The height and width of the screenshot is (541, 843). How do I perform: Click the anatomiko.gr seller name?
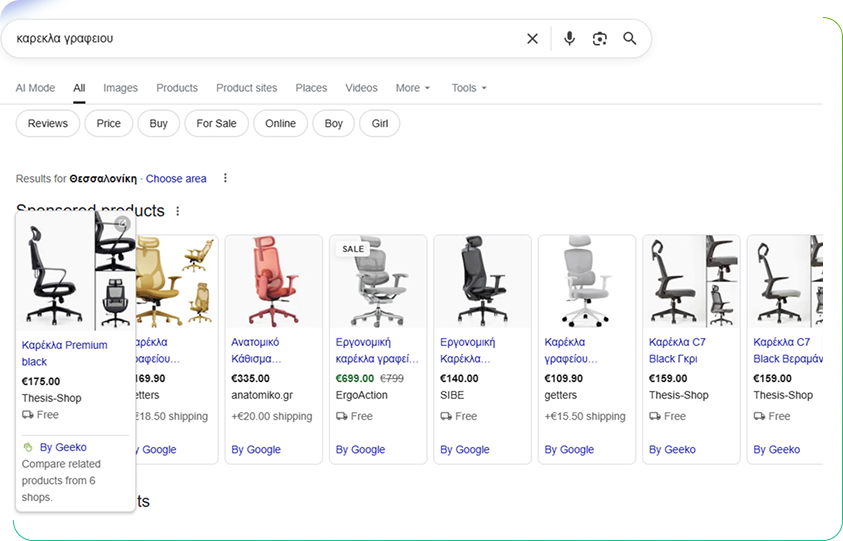[x=262, y=395]
